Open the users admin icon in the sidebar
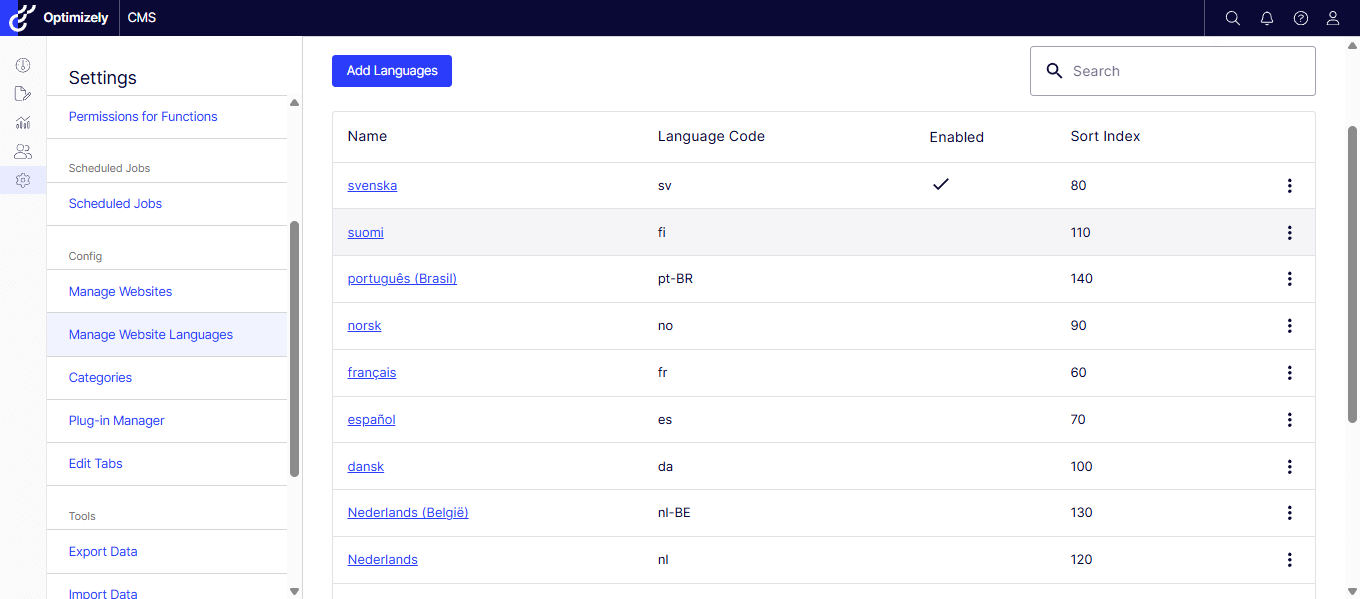1360x599 pixels. click(x=22, y=151)
